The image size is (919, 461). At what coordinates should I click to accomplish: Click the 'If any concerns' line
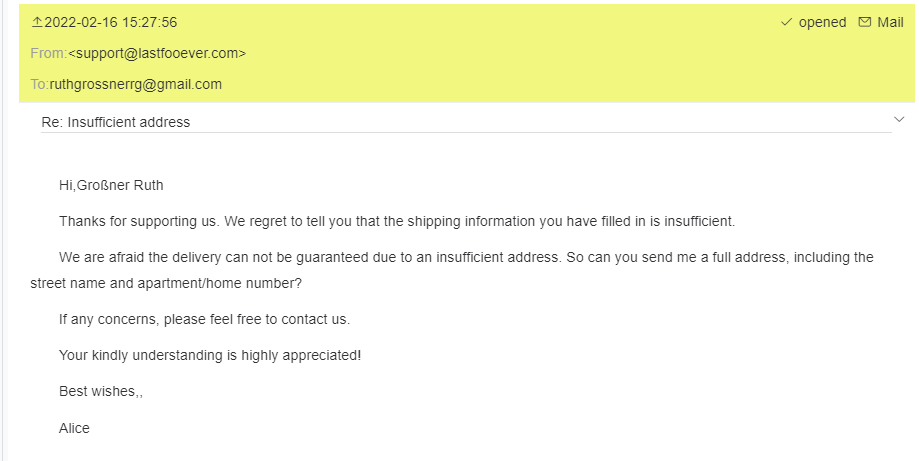[x=204, y=319]
